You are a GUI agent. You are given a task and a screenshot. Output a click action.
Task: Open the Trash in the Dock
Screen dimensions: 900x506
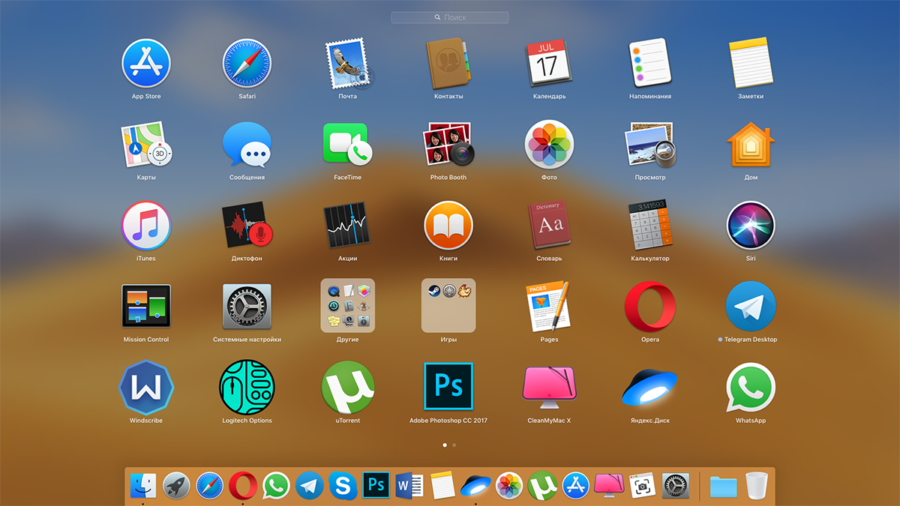click(757, 486)
